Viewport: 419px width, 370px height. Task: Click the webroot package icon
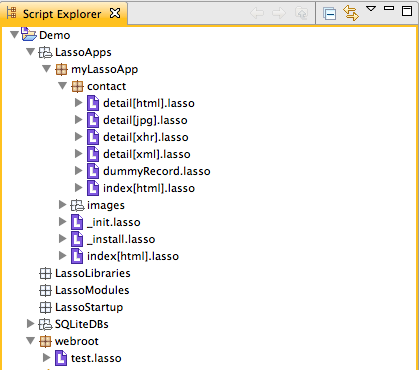[45, 341]
